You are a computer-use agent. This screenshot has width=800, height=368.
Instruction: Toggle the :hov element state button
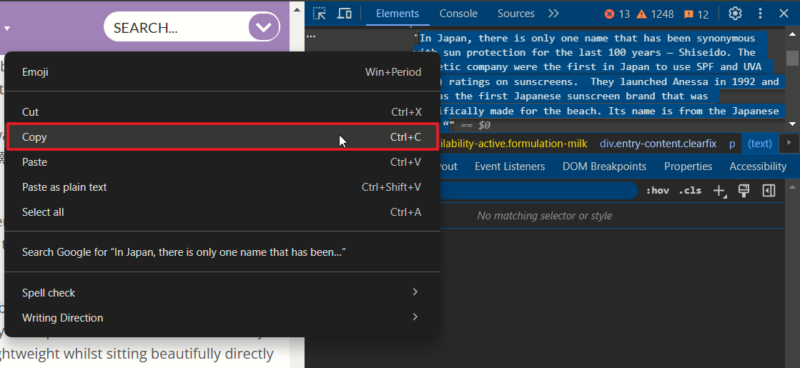coord(657,191)
